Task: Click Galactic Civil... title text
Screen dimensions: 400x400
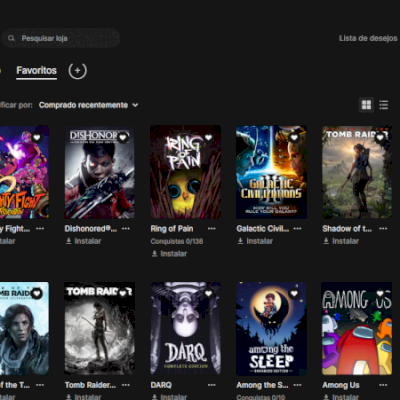Action: [263, 229]
